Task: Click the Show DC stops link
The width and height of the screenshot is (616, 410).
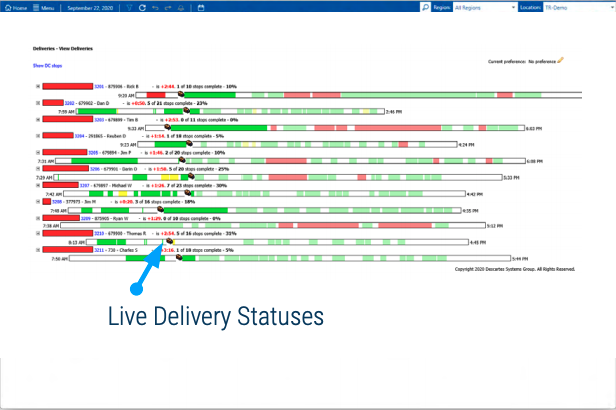Action: point(47,66)
